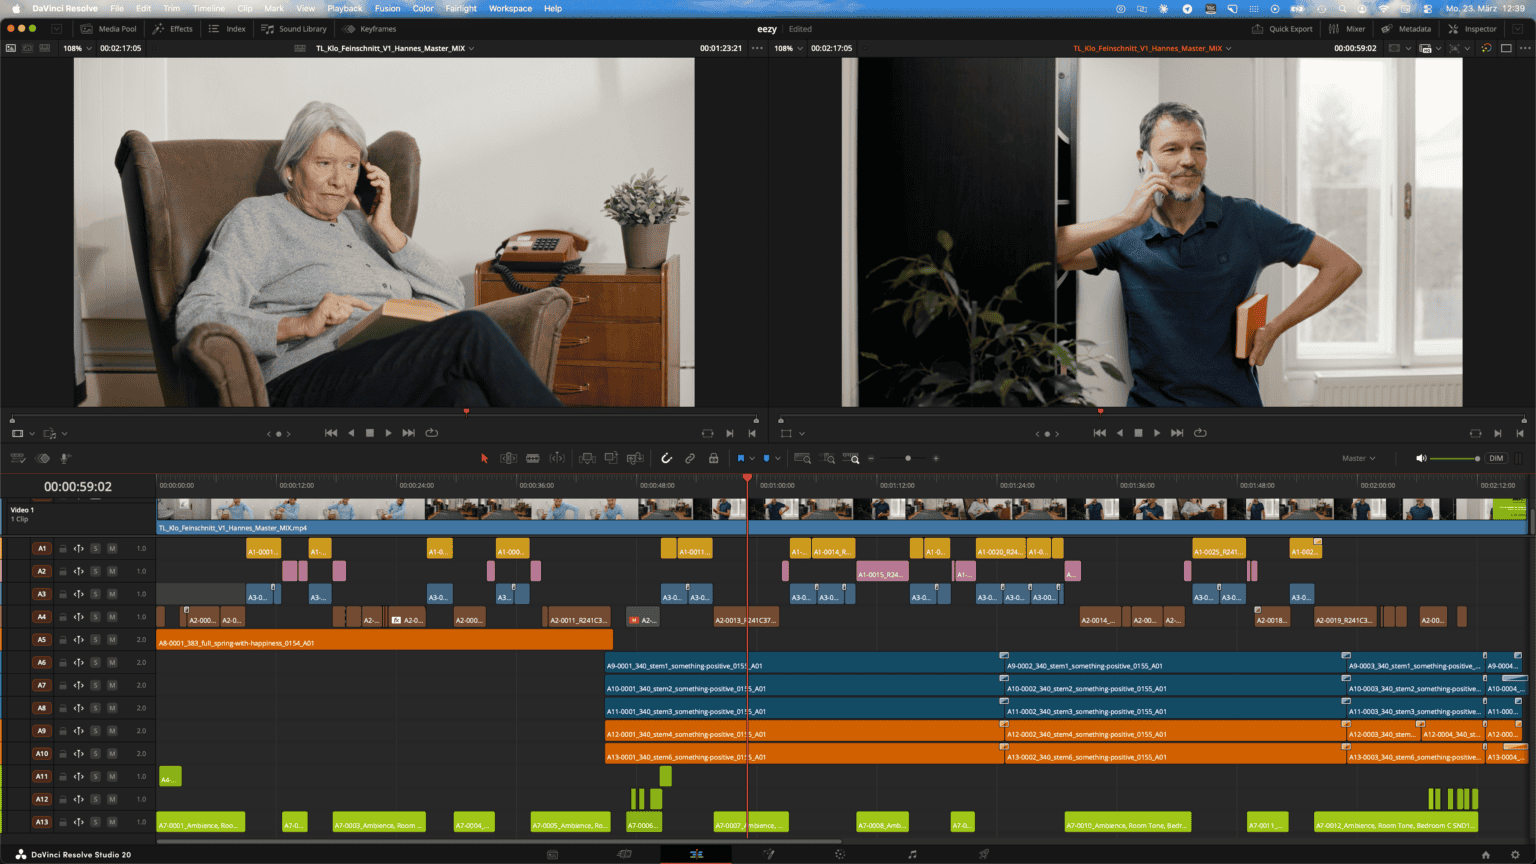Open the Metadata panel
1536x864 pixels.
(x=1405, y=29)
